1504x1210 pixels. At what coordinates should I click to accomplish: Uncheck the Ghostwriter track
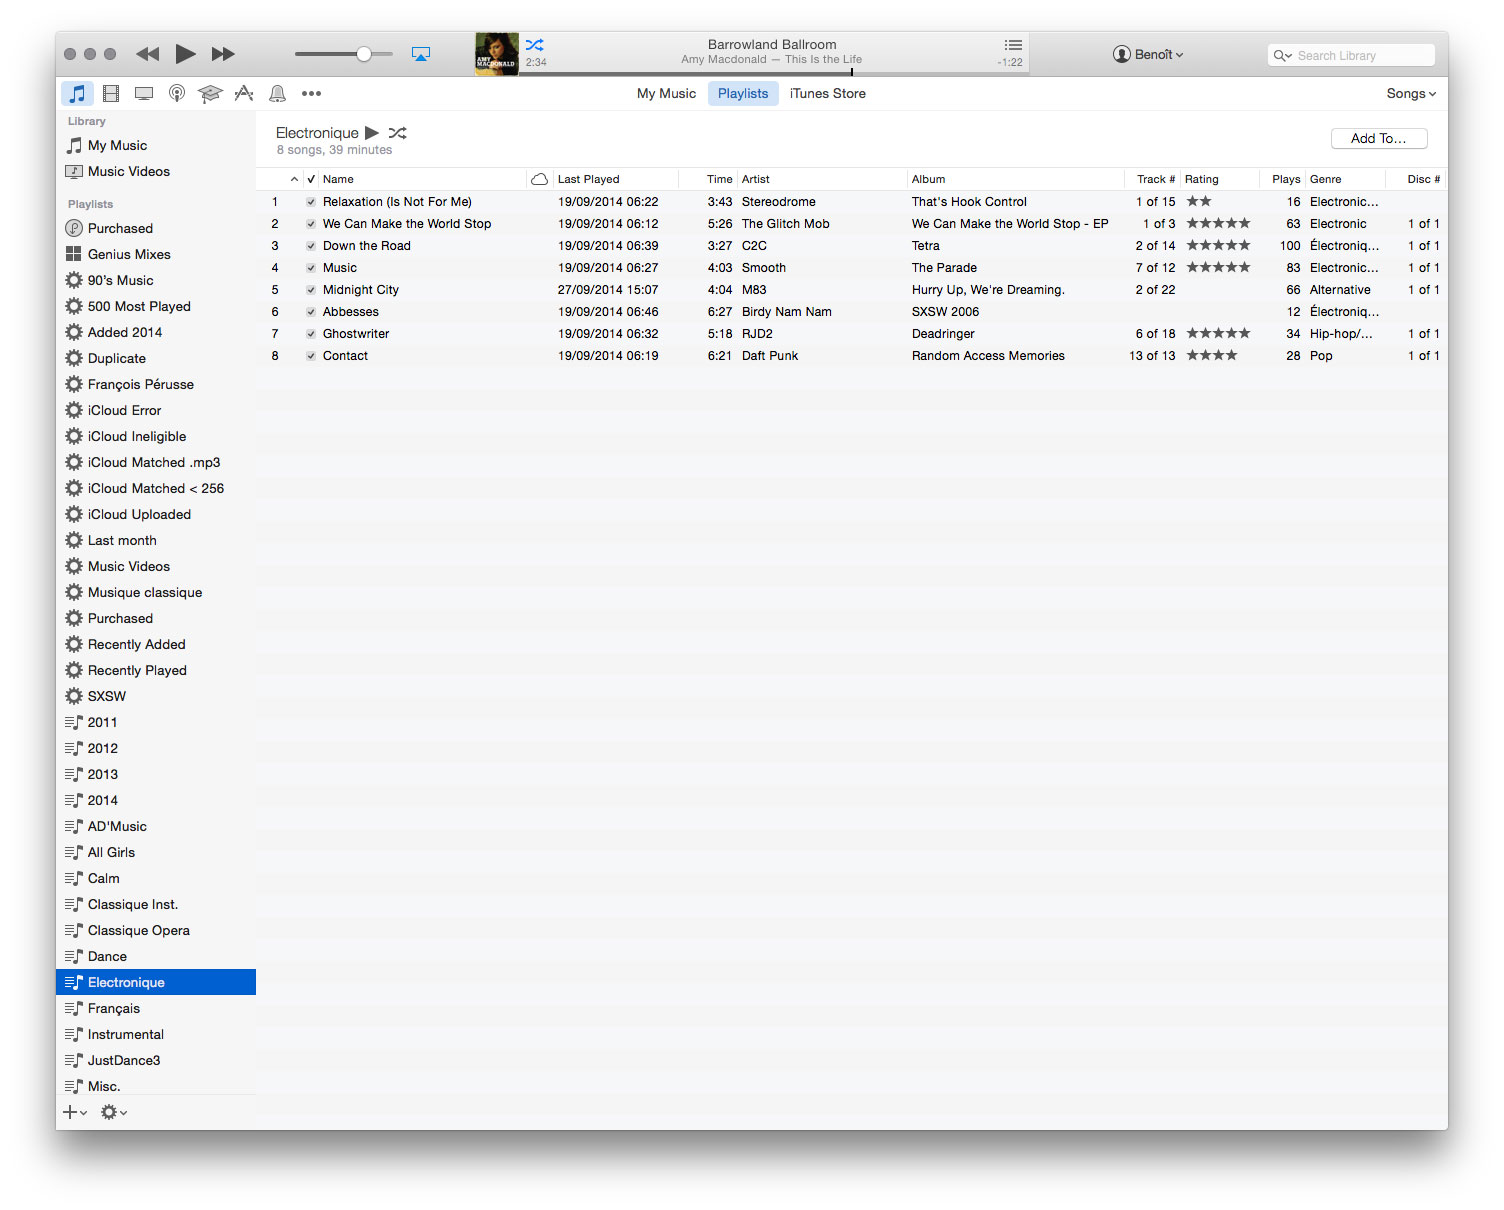(311, 334)
